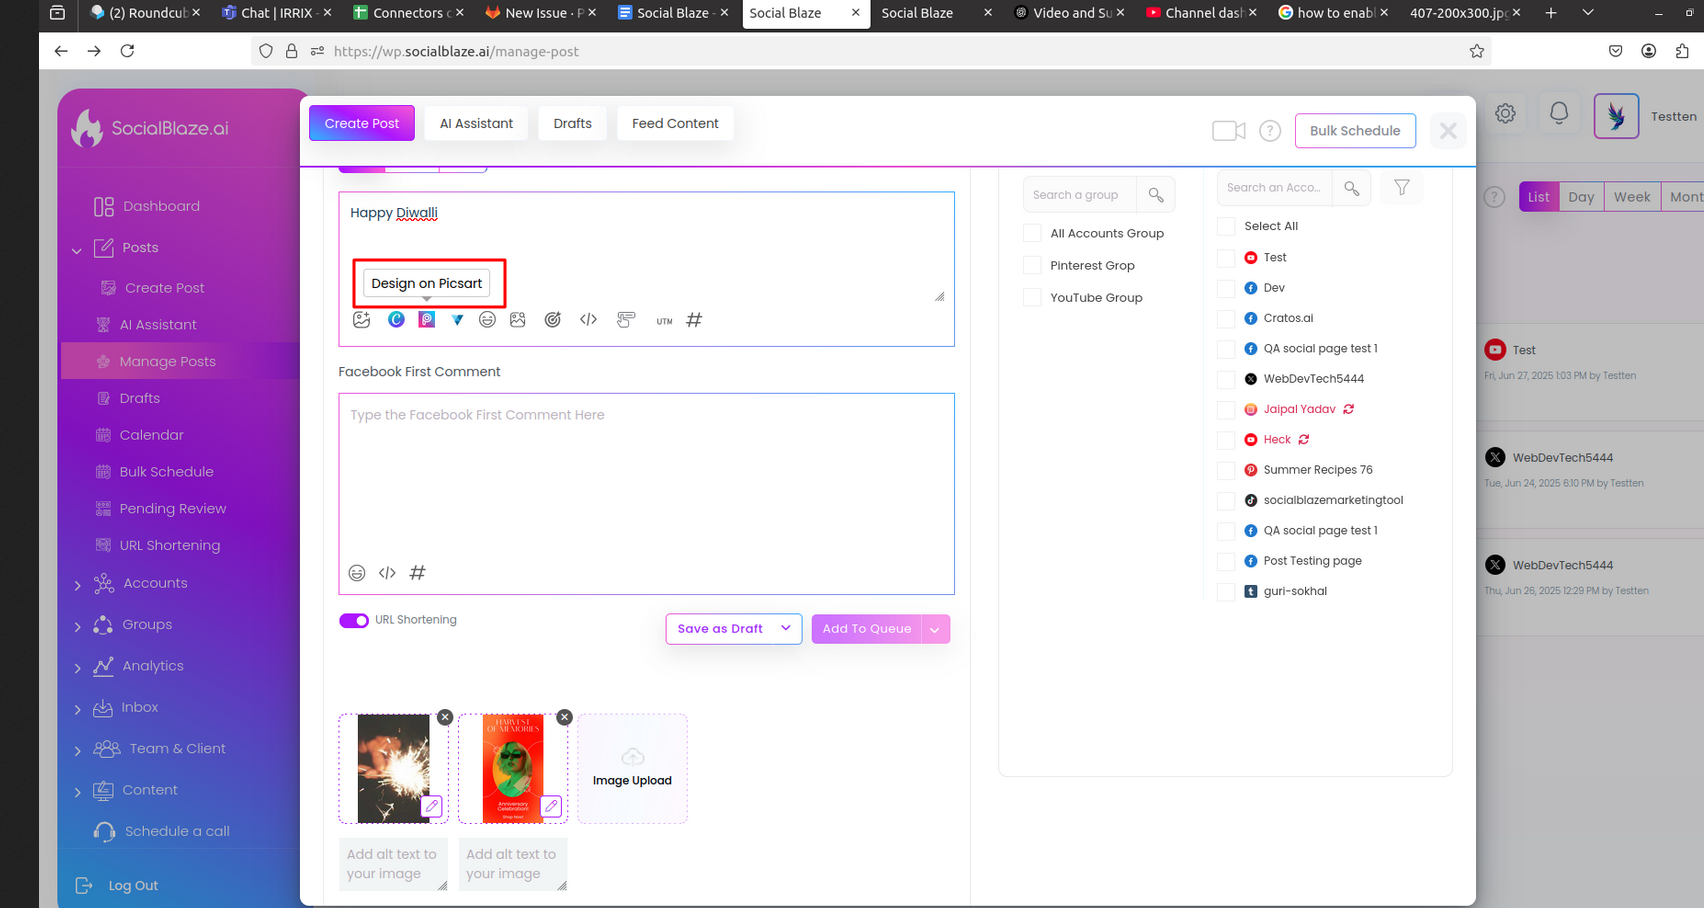
Task: Click the Bulk Schedule button
Action: [x=1355, y=131]
